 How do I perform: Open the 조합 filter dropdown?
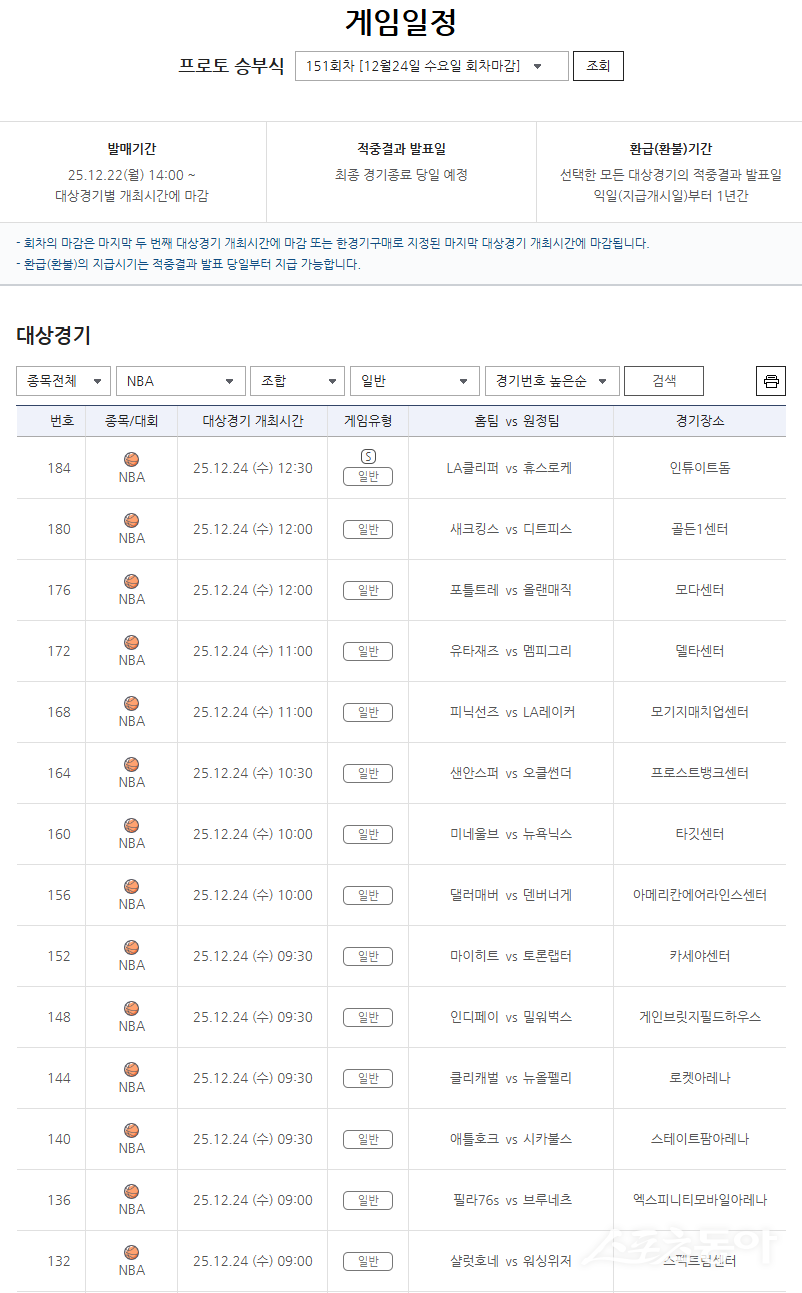click(x=297, y=381)
